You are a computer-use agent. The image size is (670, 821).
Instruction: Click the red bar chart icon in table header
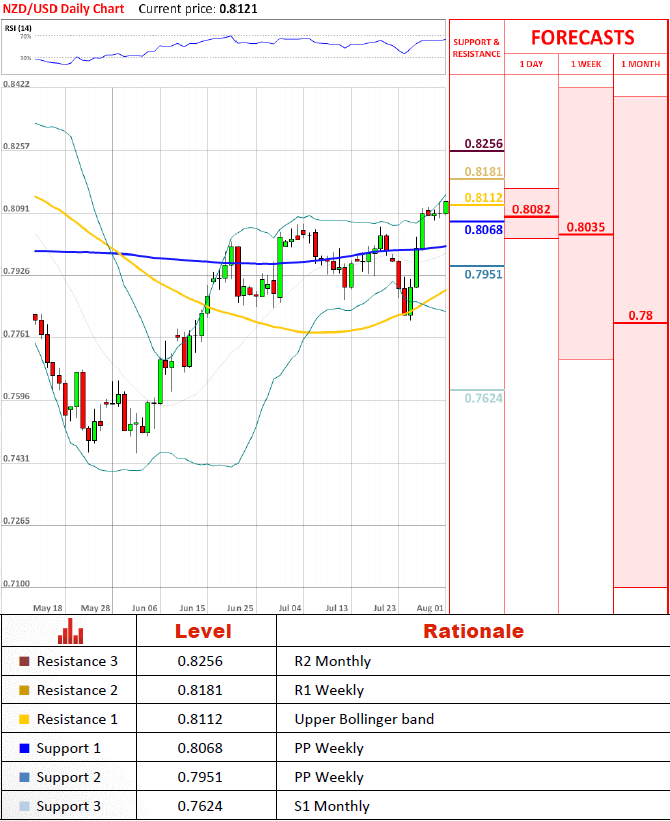coord(70,631)
